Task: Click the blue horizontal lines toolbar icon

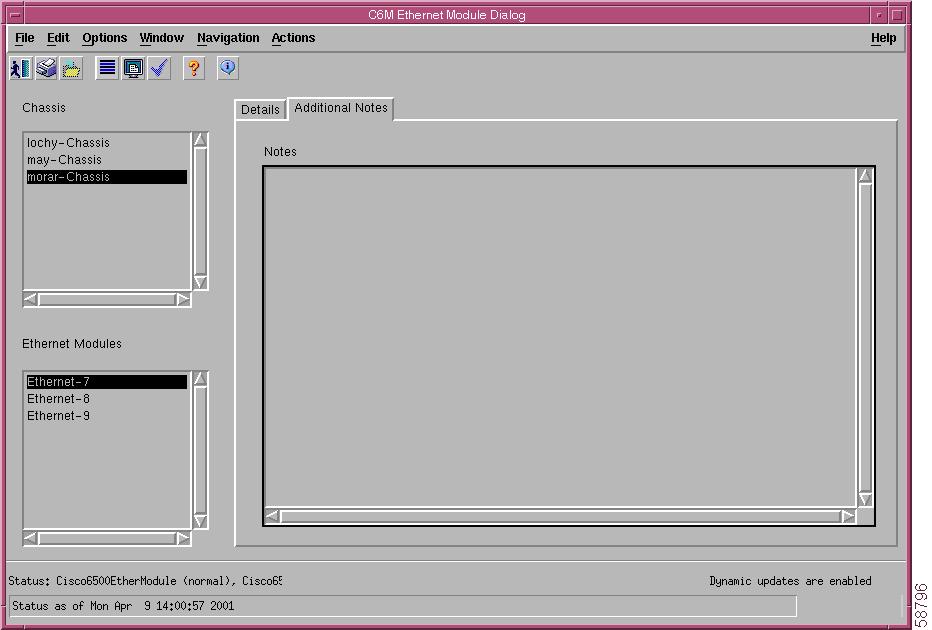Action: pos(107,69)
